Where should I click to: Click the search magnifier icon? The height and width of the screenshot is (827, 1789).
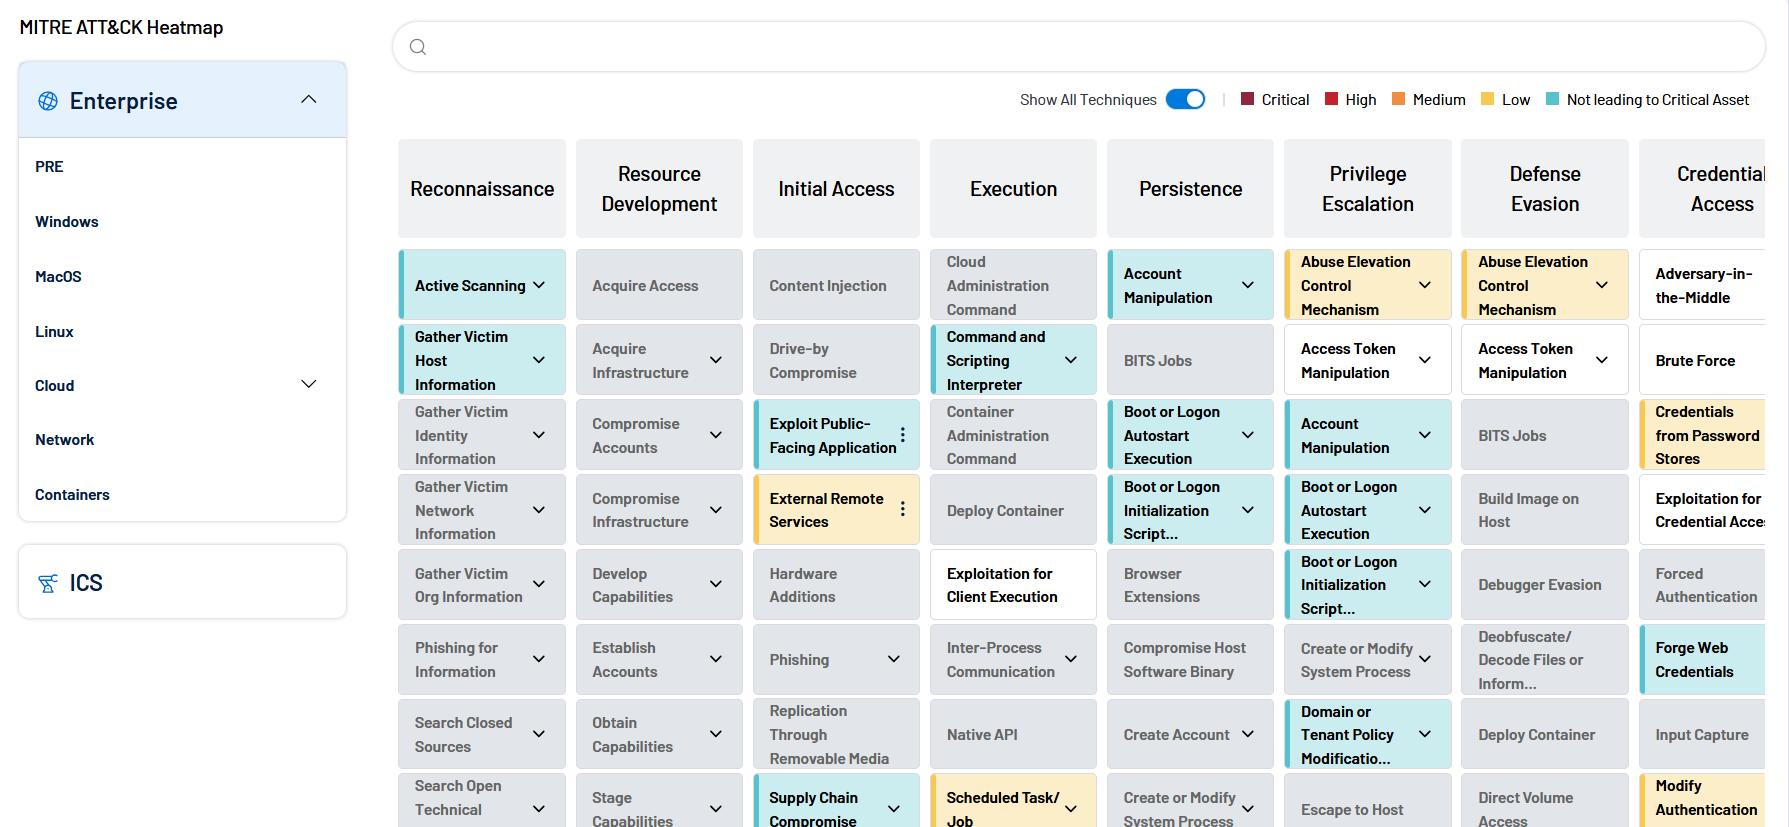(418, 47)
